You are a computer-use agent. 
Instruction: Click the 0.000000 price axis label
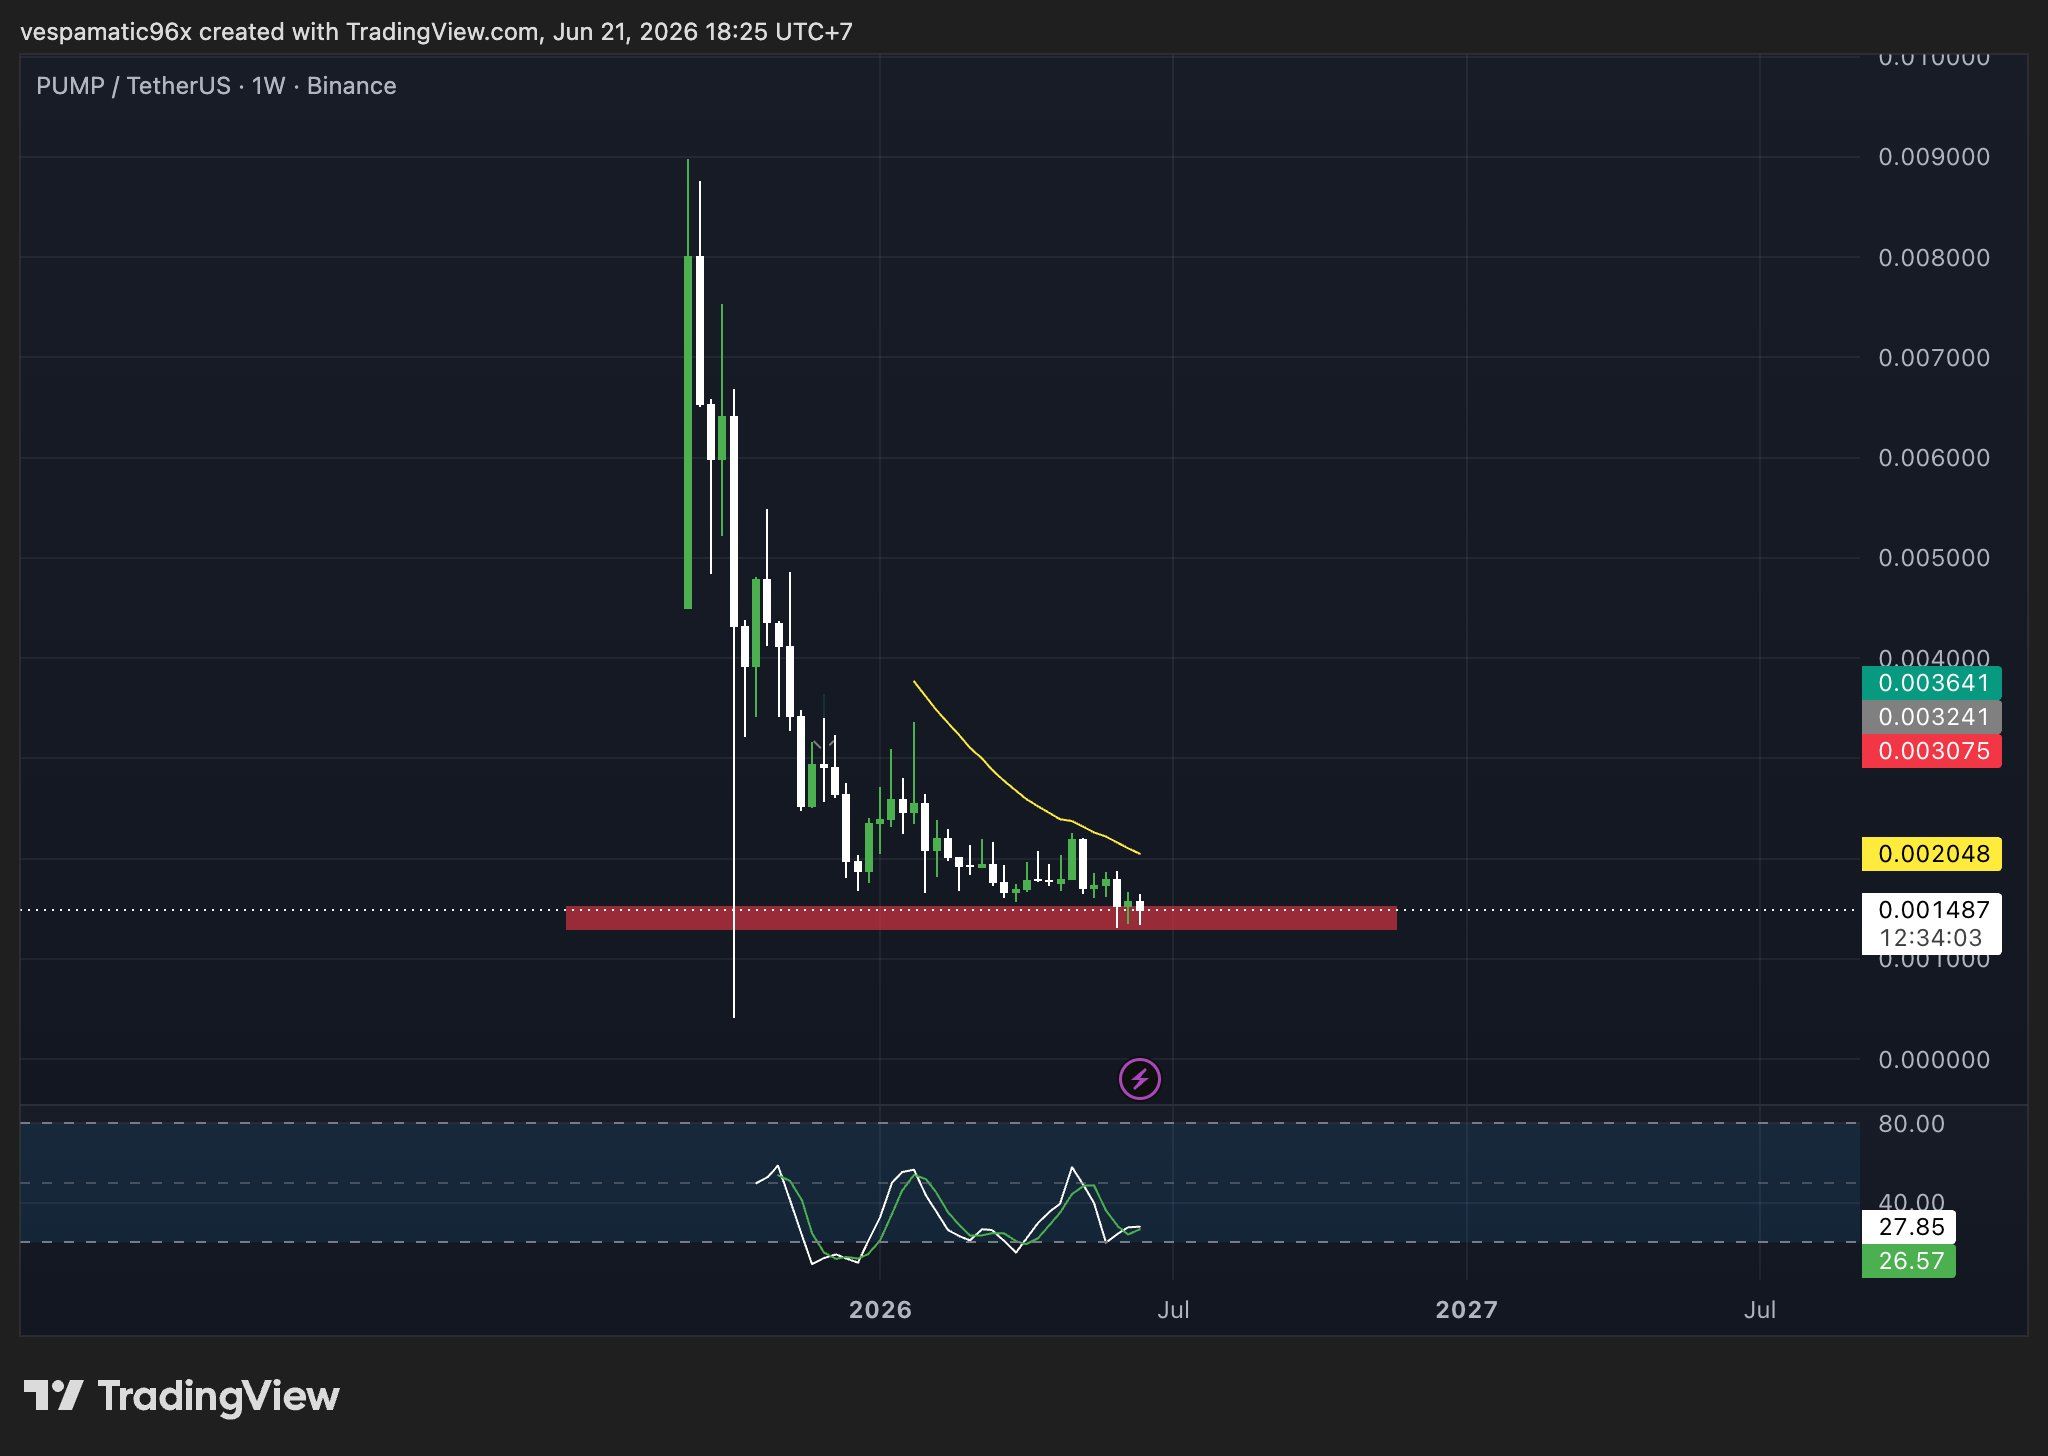click(1934, 1060)
